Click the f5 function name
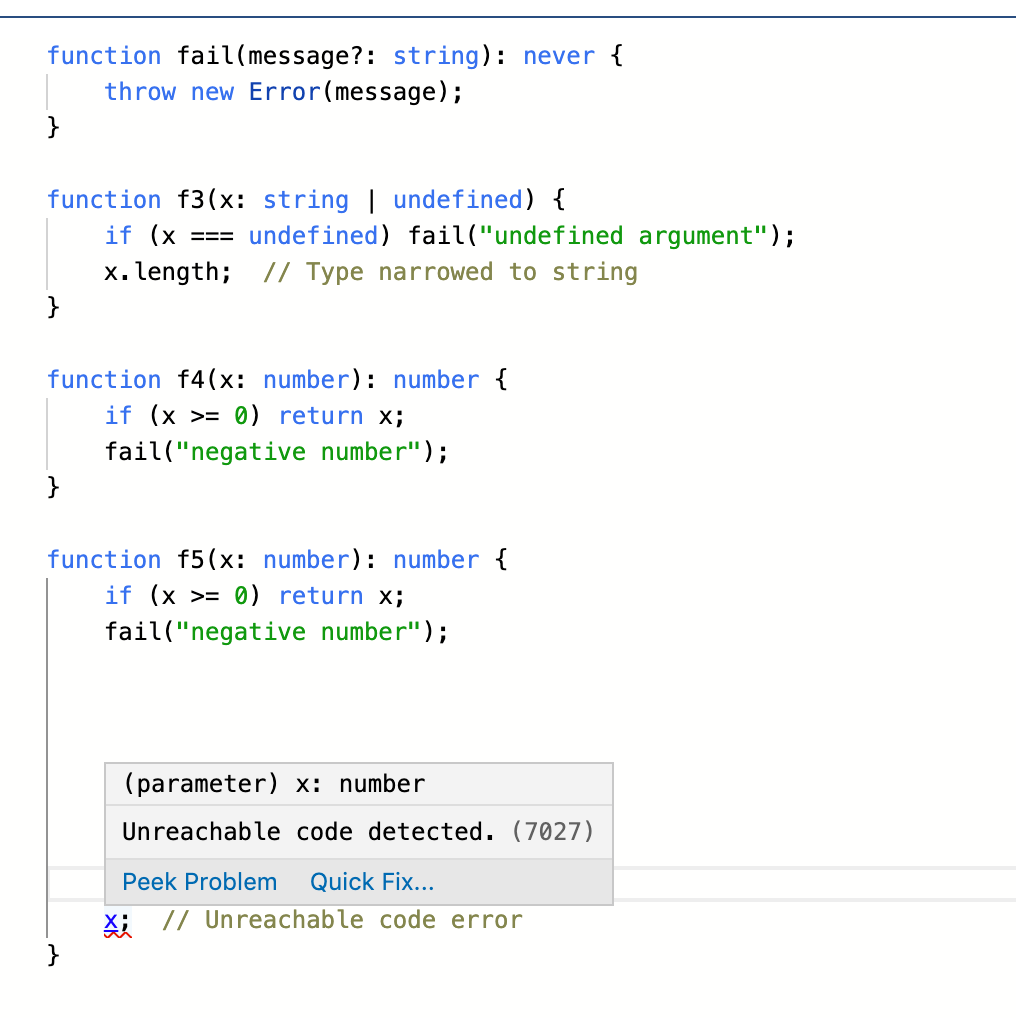Viewport: 1016px width, 1018px height. (x=191, y=560)
